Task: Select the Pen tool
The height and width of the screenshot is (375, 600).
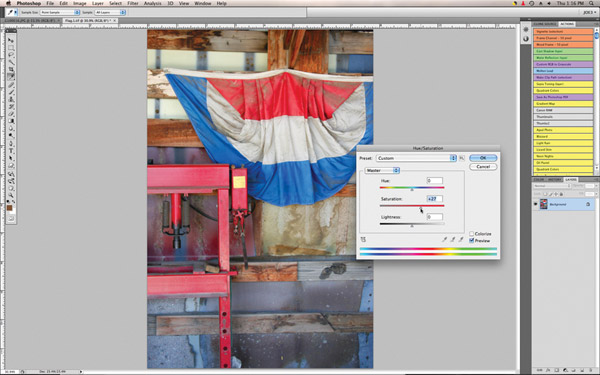Action: tap(11, 143)
